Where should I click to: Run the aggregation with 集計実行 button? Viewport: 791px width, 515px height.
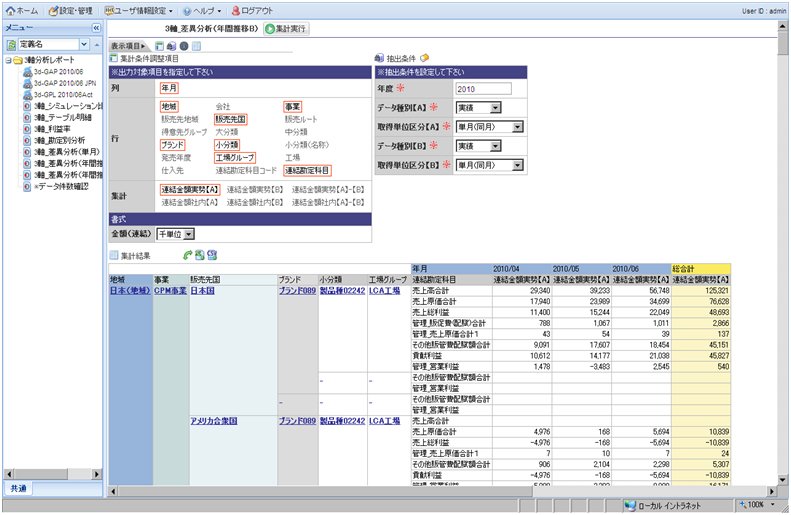(x=286, y=29)
